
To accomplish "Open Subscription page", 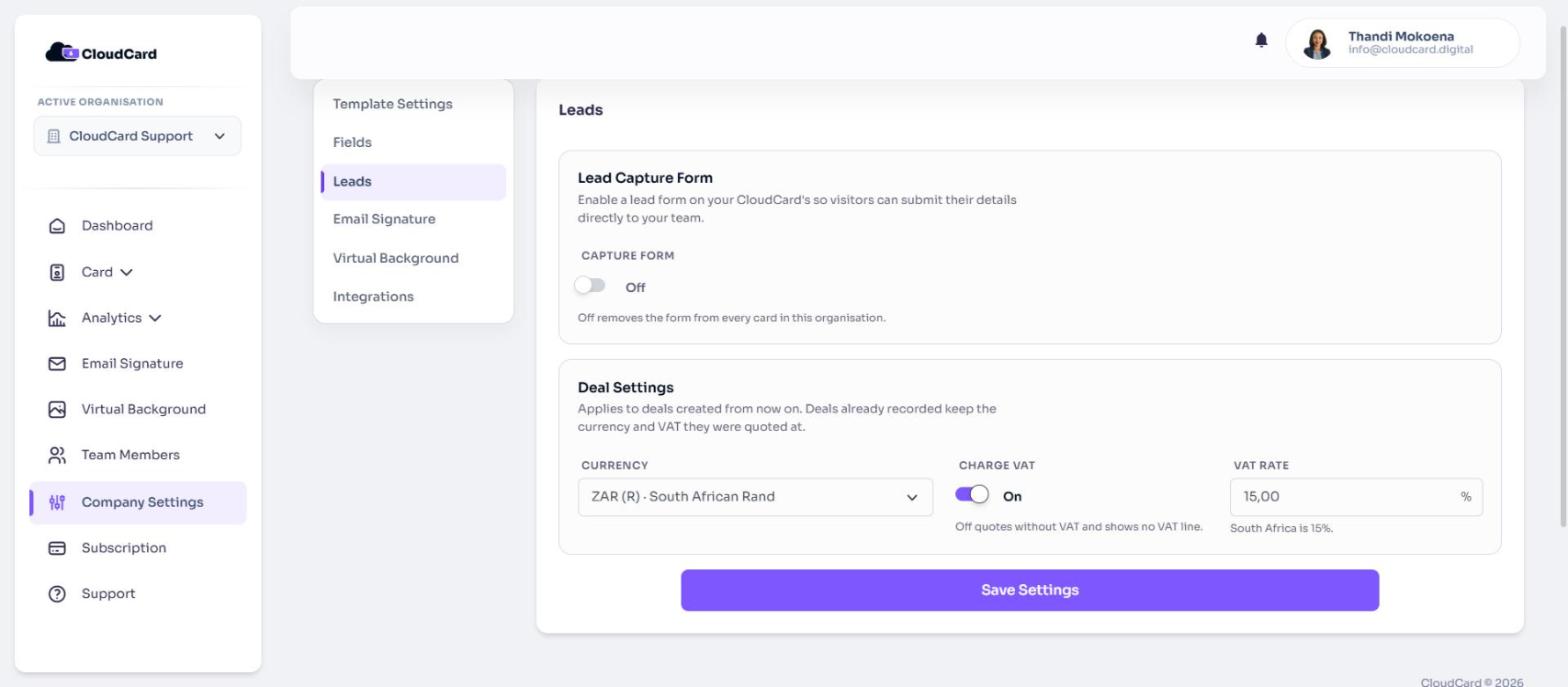I will (x=138, y=548).
